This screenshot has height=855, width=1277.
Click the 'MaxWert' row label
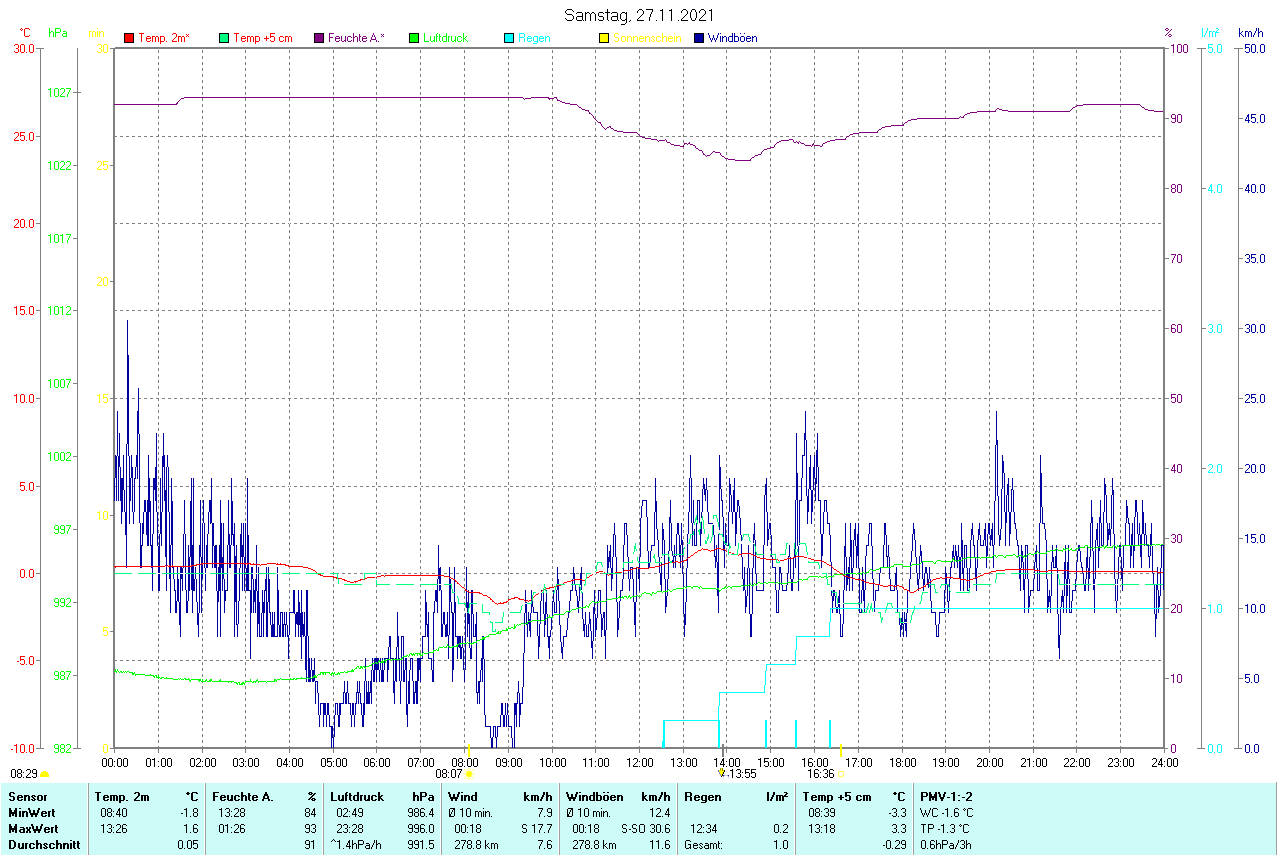pyautogui.click(x=32, y=829)
